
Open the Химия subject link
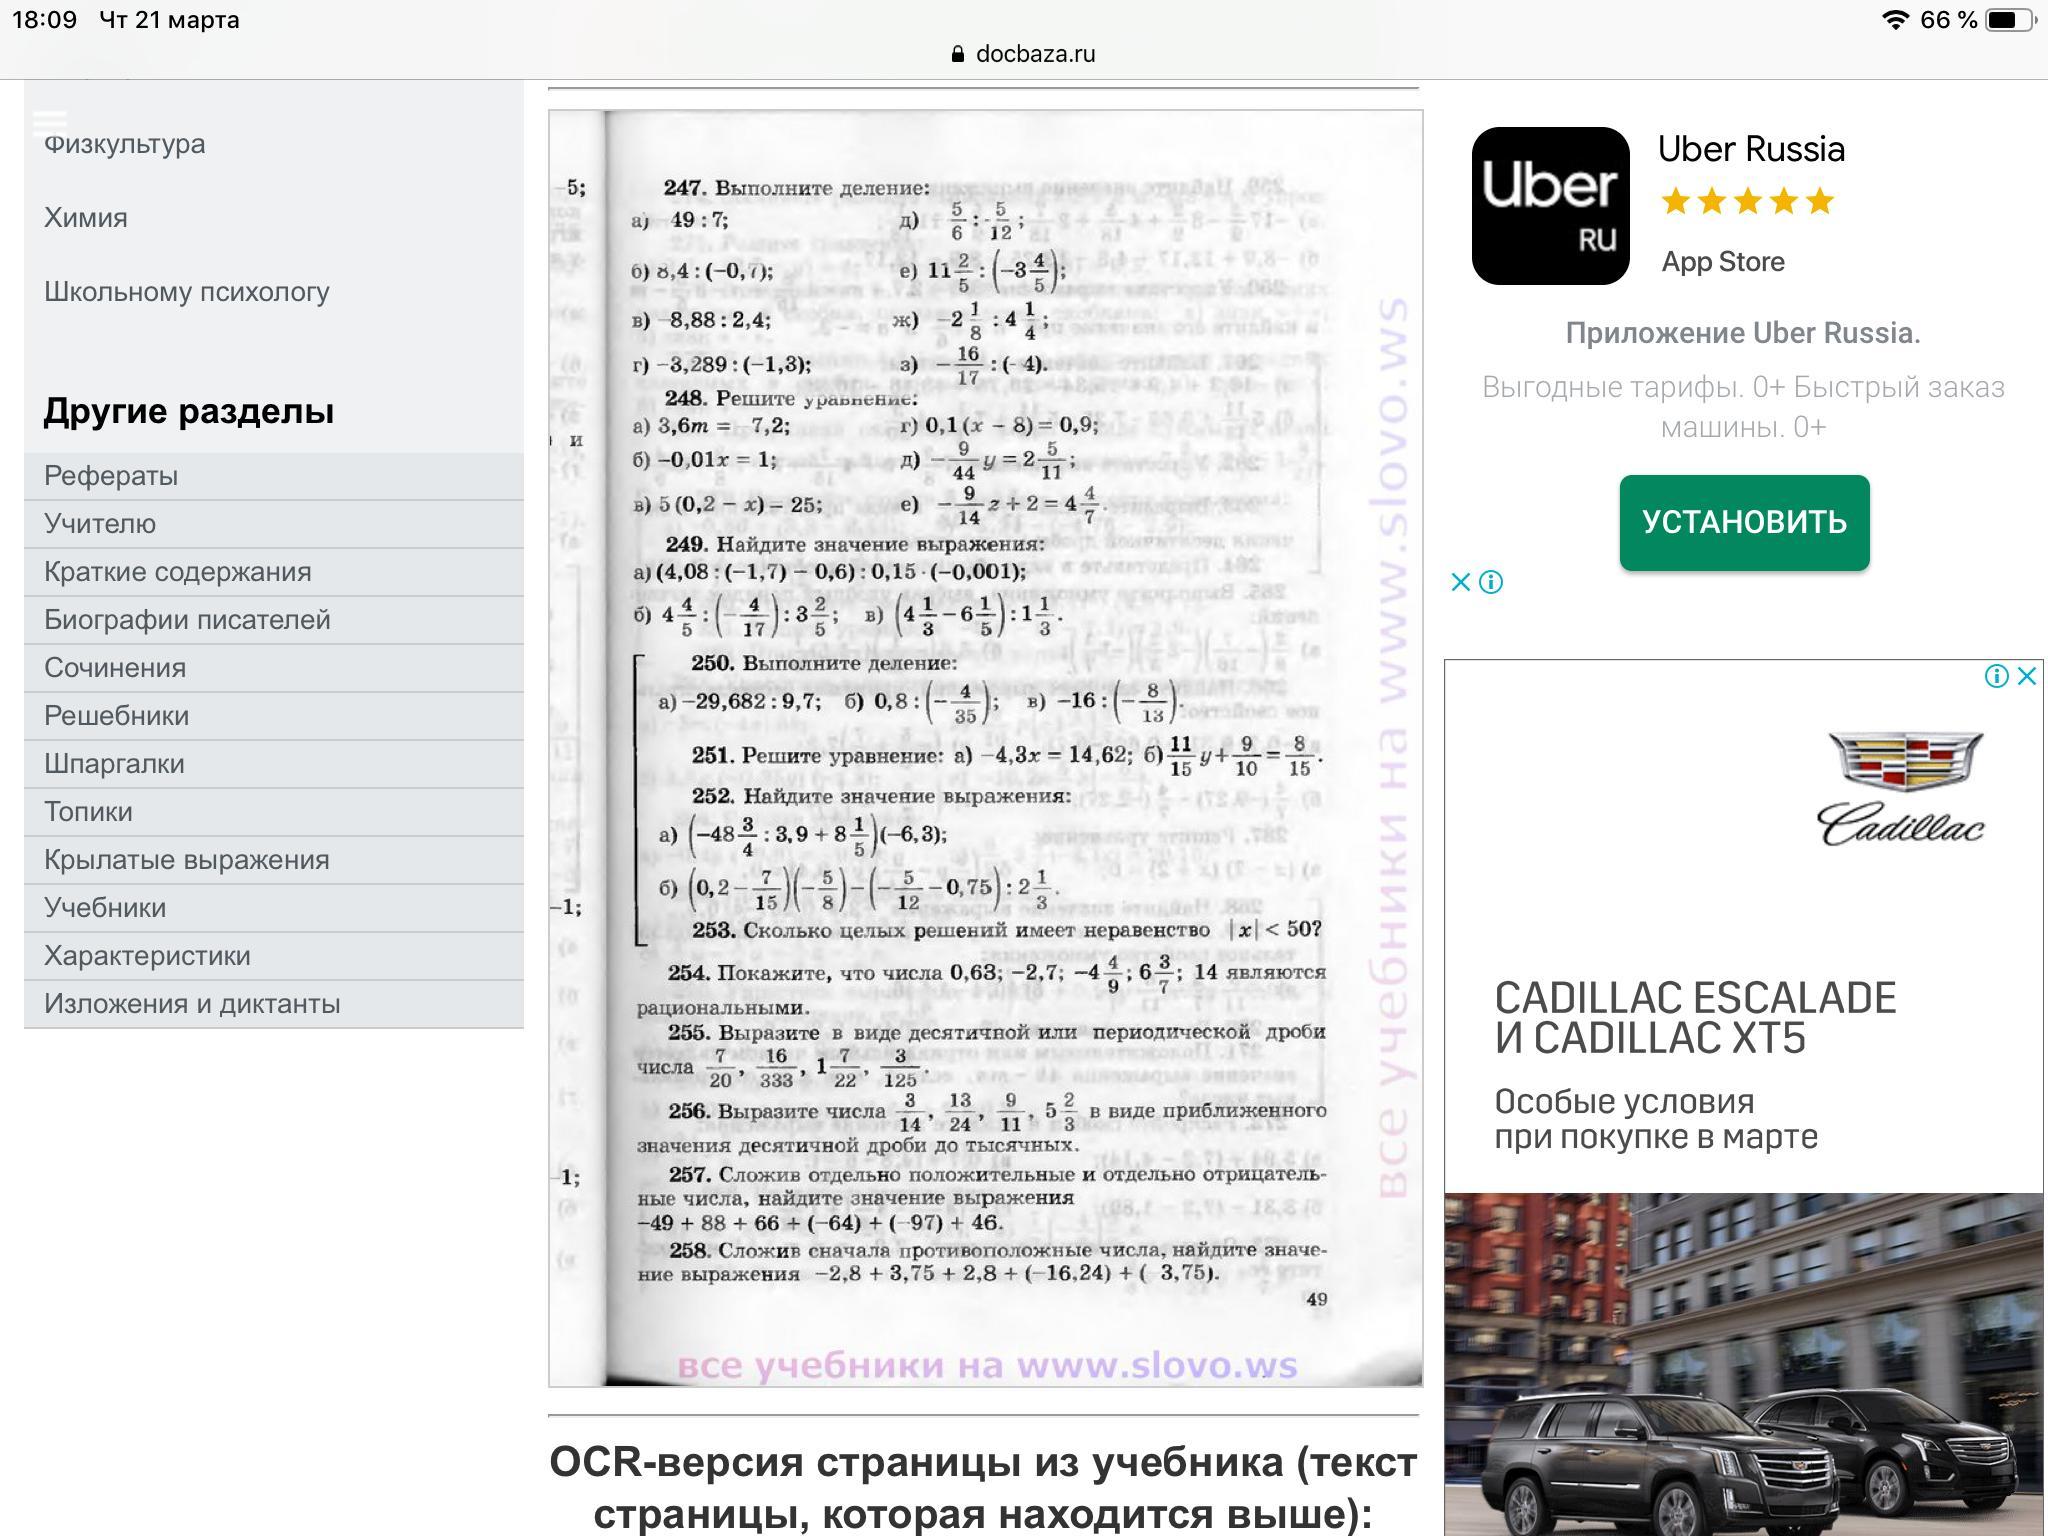(x=86, y=218)
